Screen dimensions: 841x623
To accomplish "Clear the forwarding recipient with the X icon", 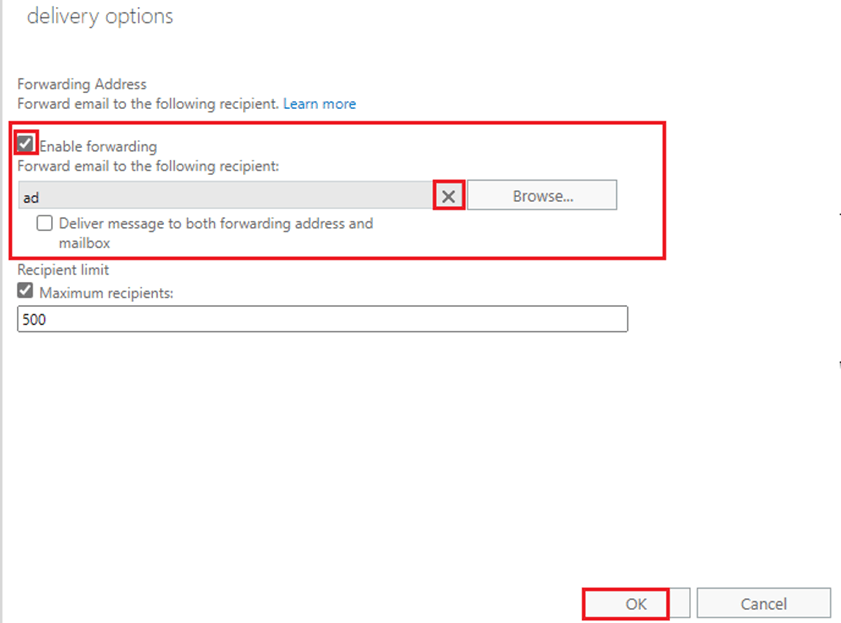I will [x=449, y=196].
